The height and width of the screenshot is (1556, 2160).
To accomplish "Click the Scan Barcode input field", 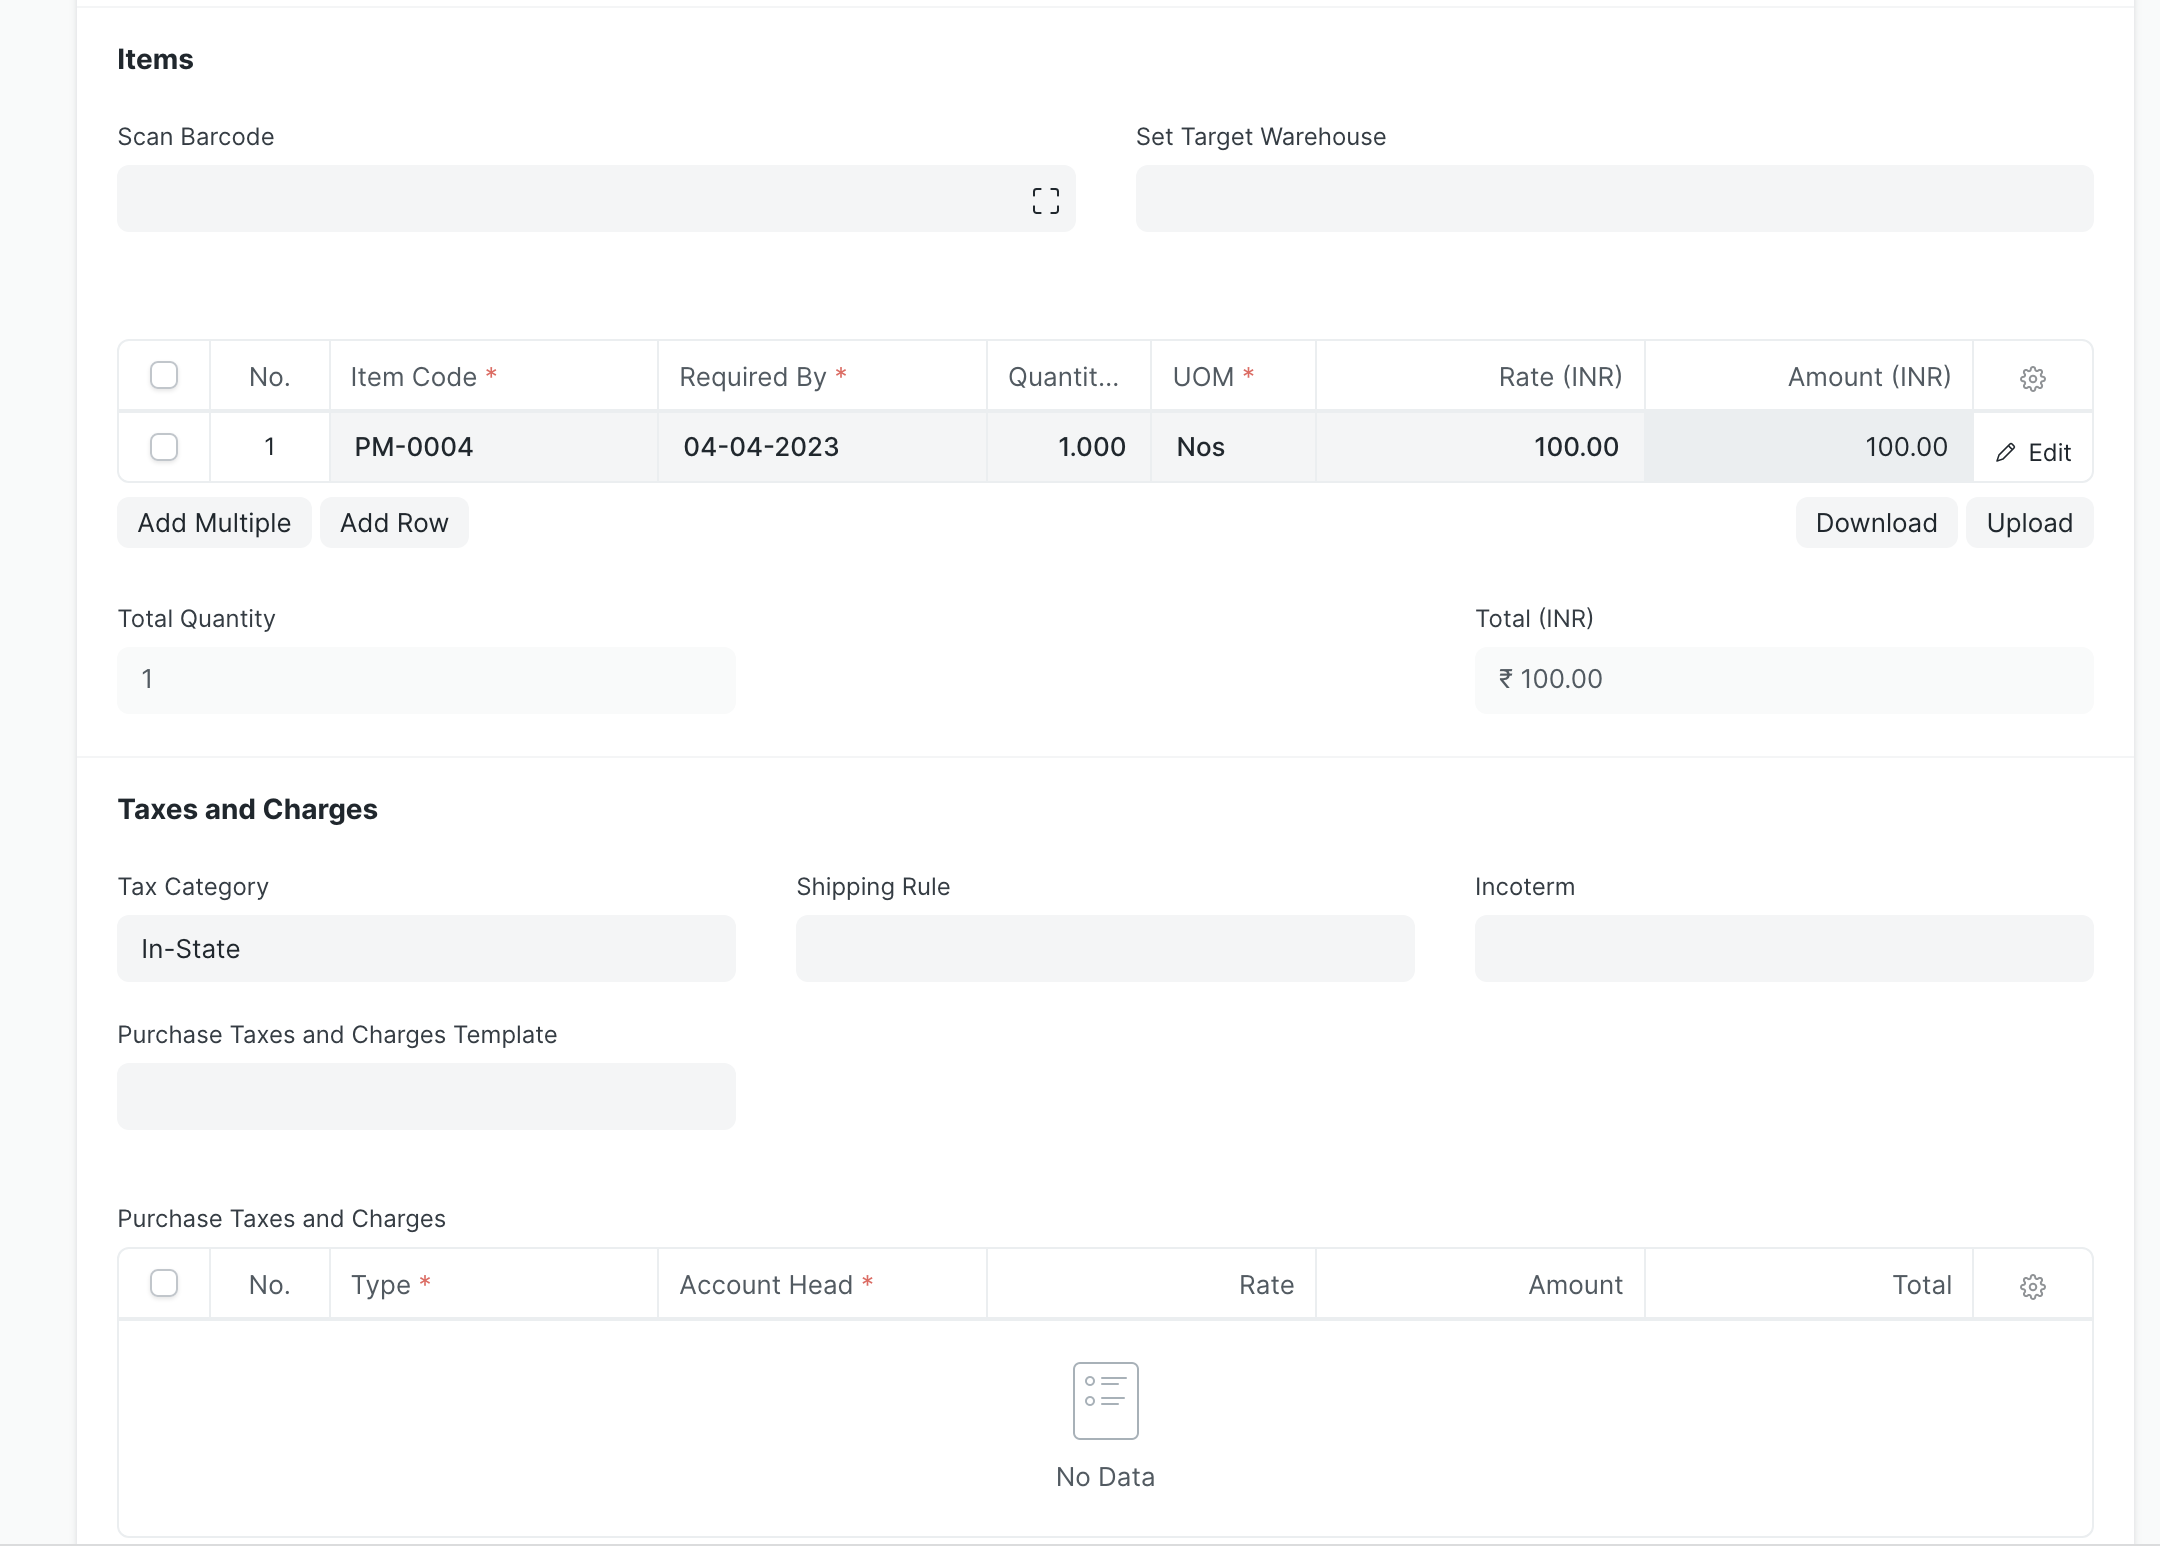I will coord(596,198).
